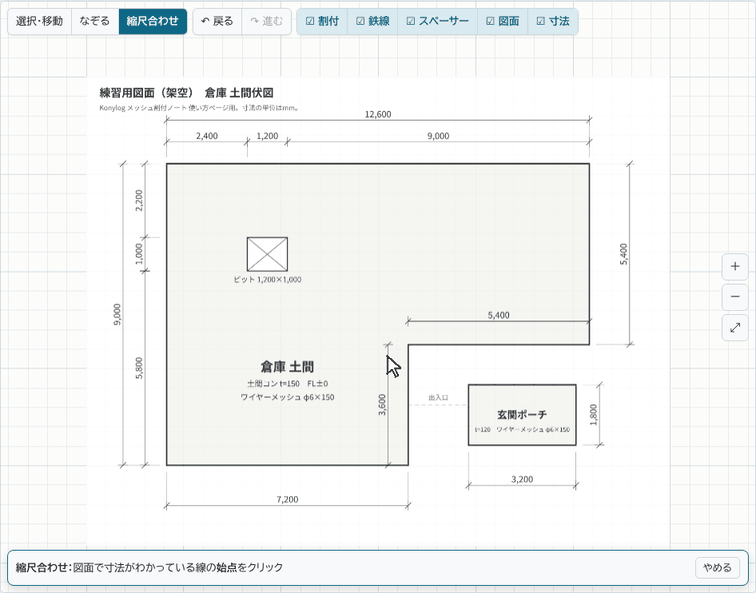Screen dimensions: 756x593
Task: Click the t=120 porch specification note
Action: [x=522, y=430]
